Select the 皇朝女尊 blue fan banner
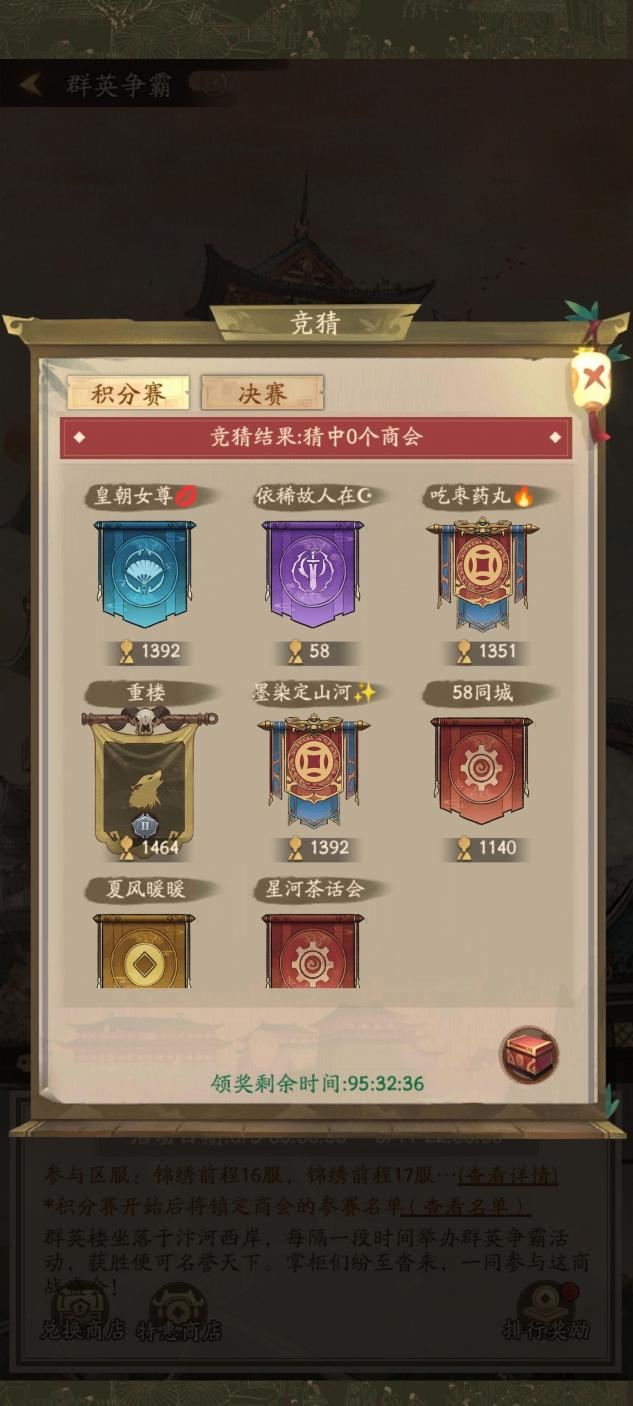This screenshot has height=1406, width=633. coord(145,574)
